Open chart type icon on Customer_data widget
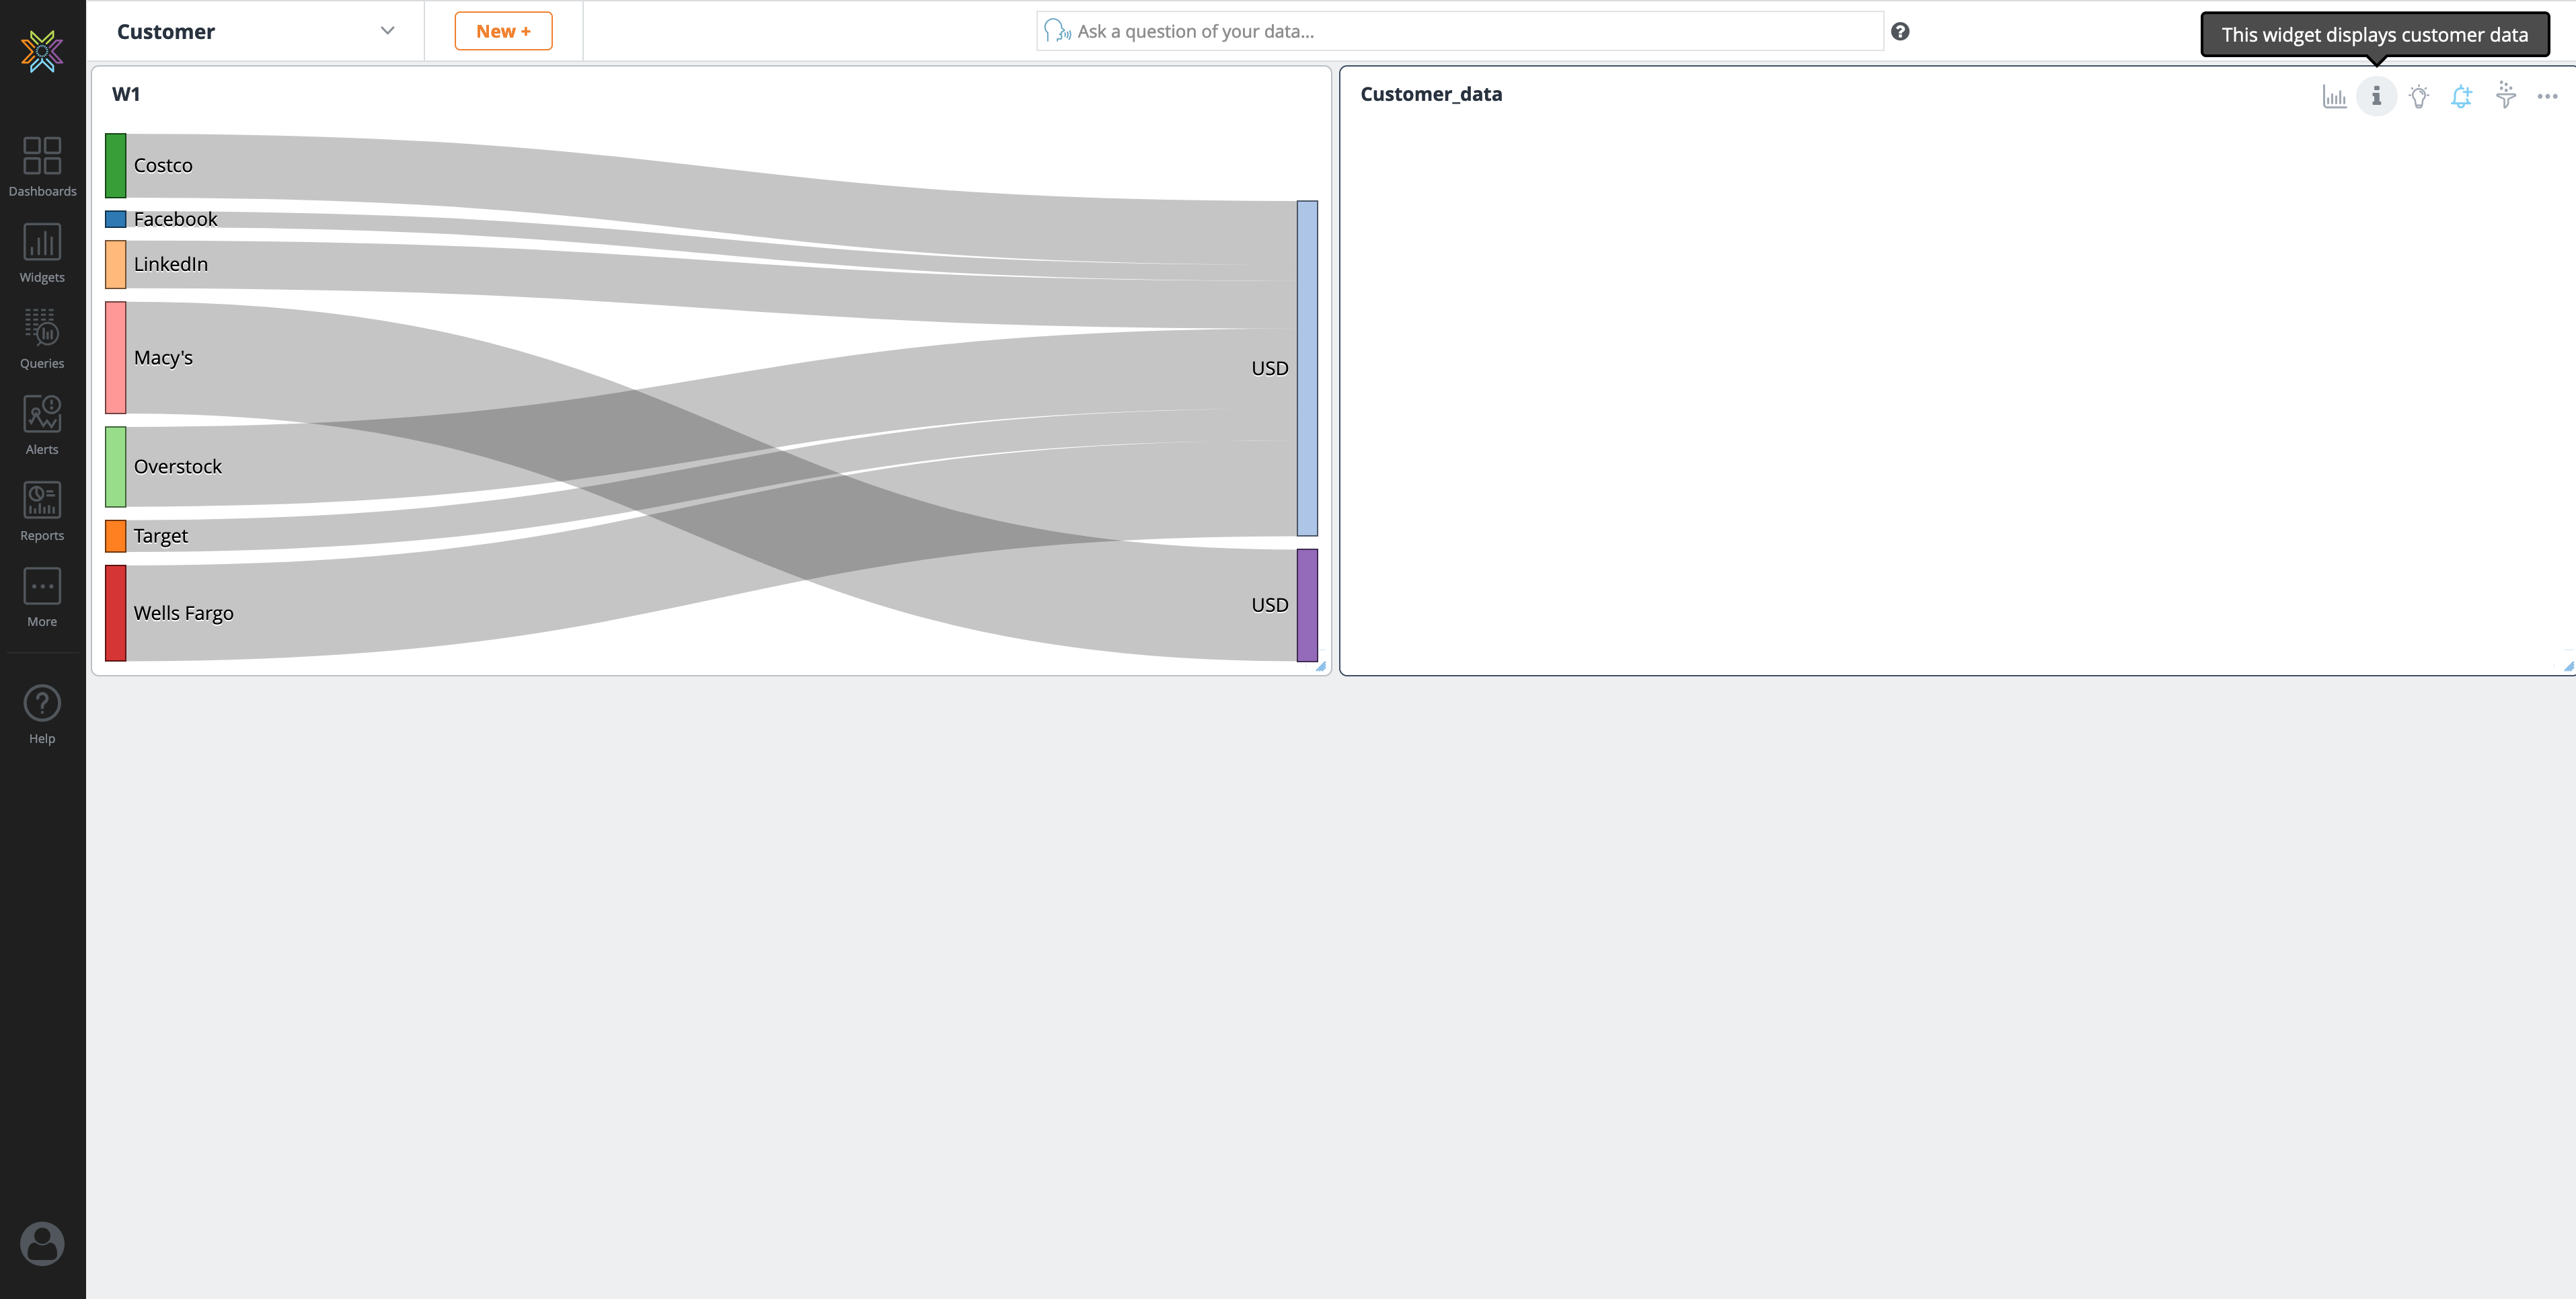 [x=2334, y=96]
